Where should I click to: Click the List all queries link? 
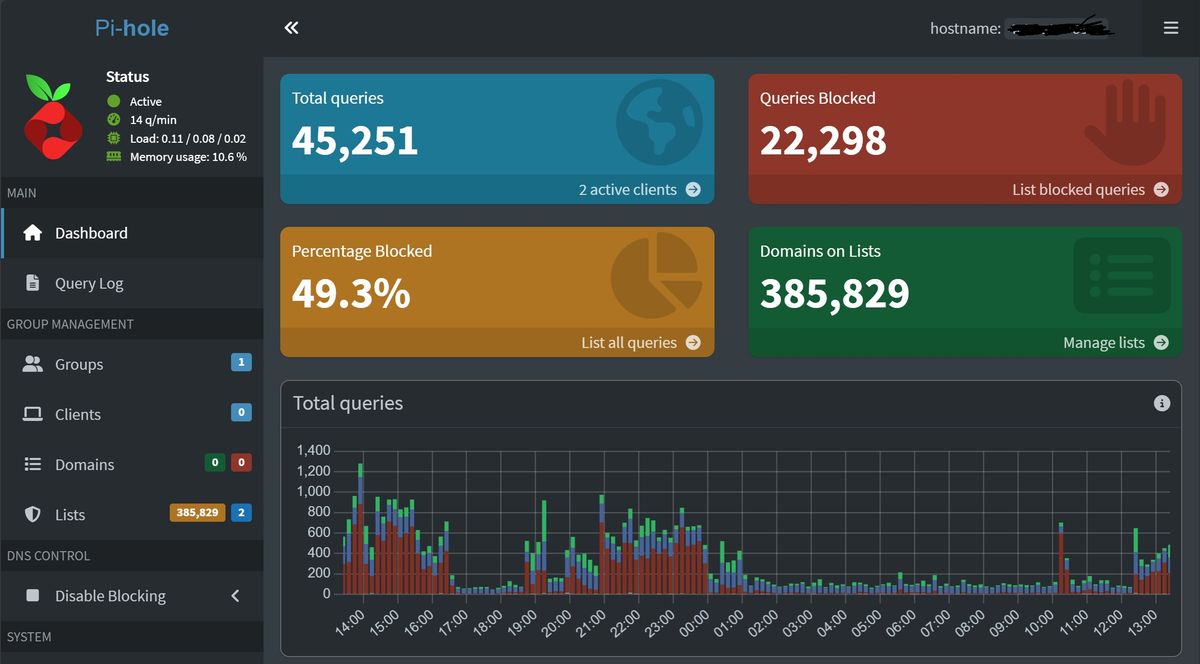click(632, 342)
